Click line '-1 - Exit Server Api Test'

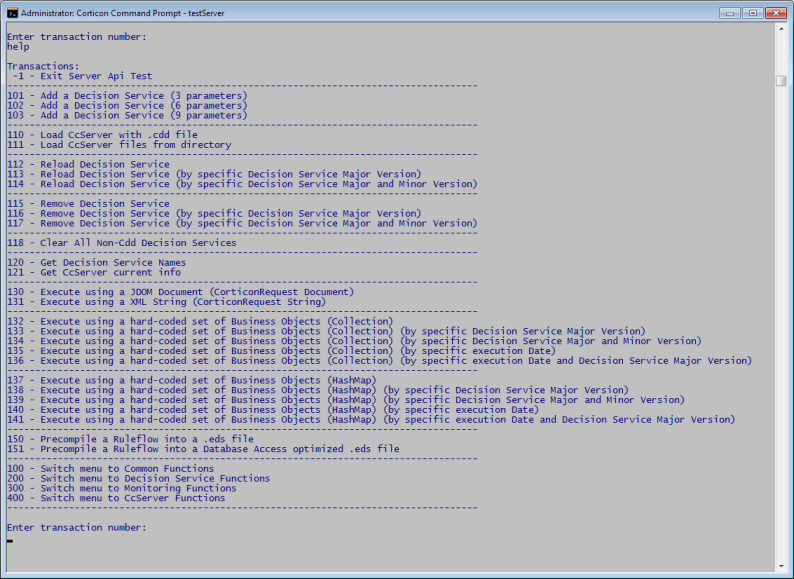(x=82, y=76)
